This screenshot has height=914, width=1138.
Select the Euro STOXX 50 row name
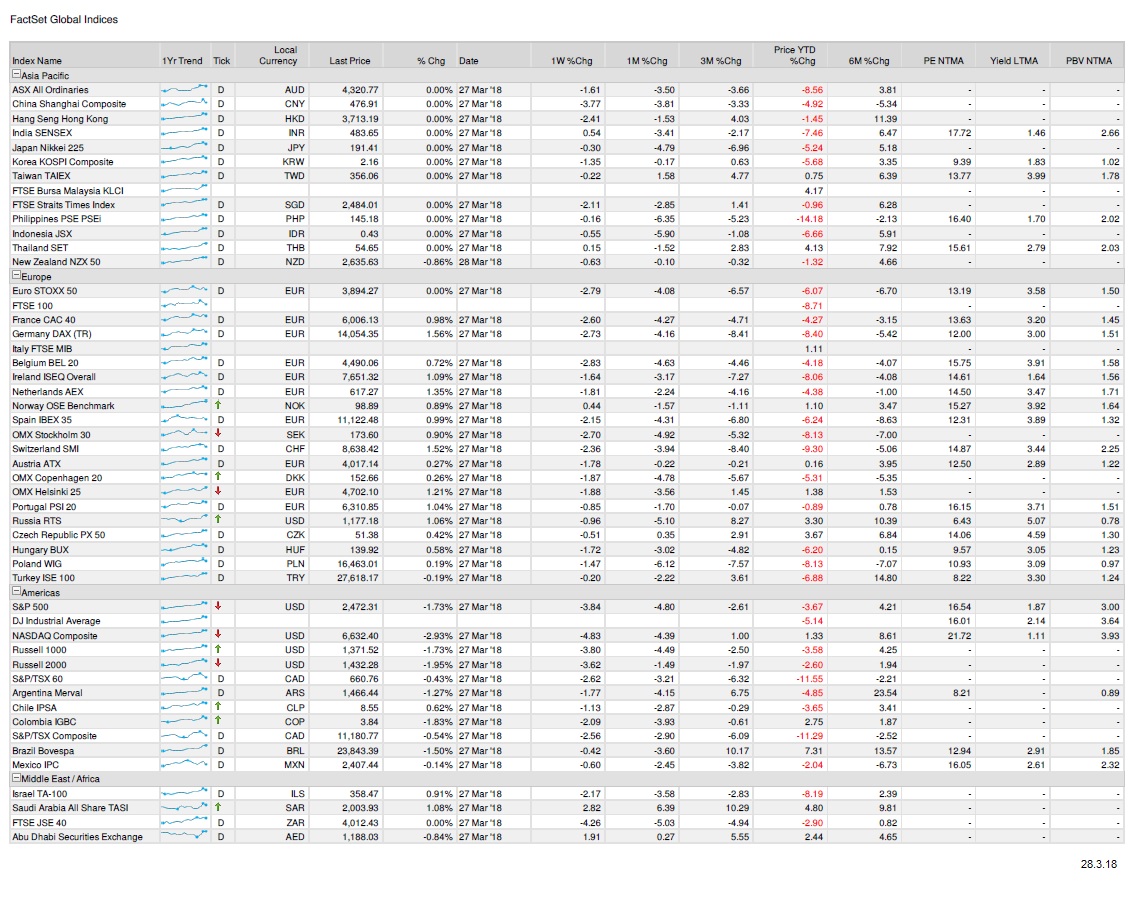[44, 290]
